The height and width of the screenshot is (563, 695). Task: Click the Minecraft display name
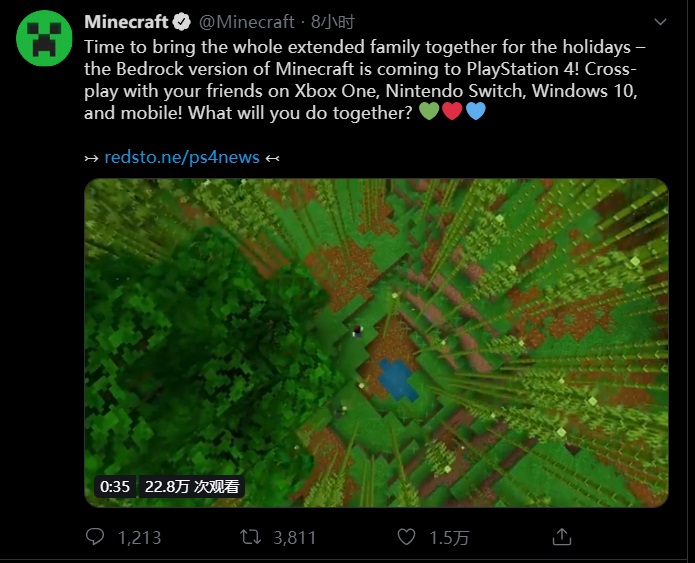tap(126, 21)
